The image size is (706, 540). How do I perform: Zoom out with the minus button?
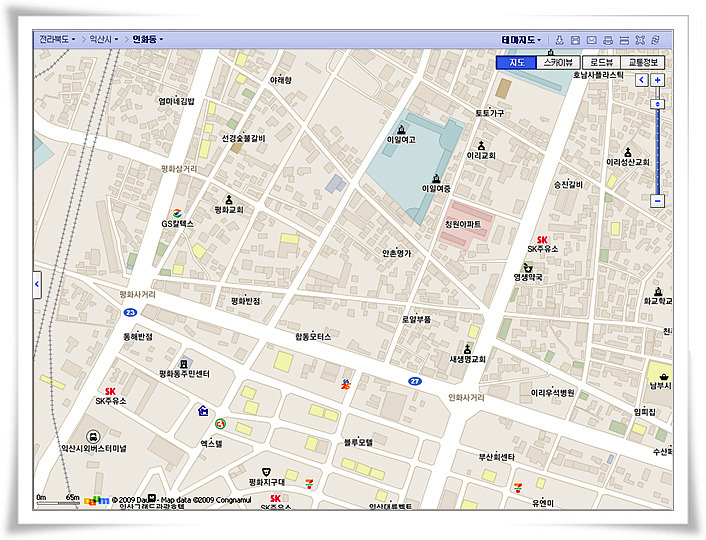[657, 201]
